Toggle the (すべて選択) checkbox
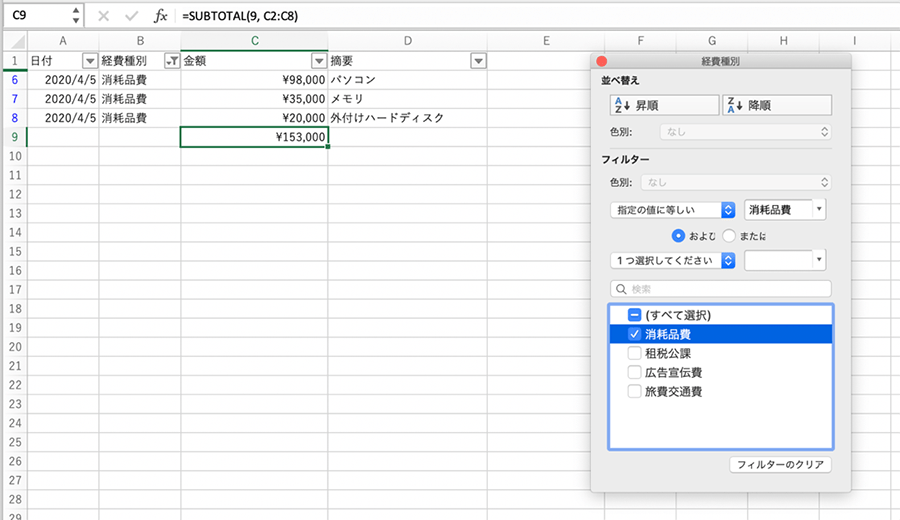 634,315
